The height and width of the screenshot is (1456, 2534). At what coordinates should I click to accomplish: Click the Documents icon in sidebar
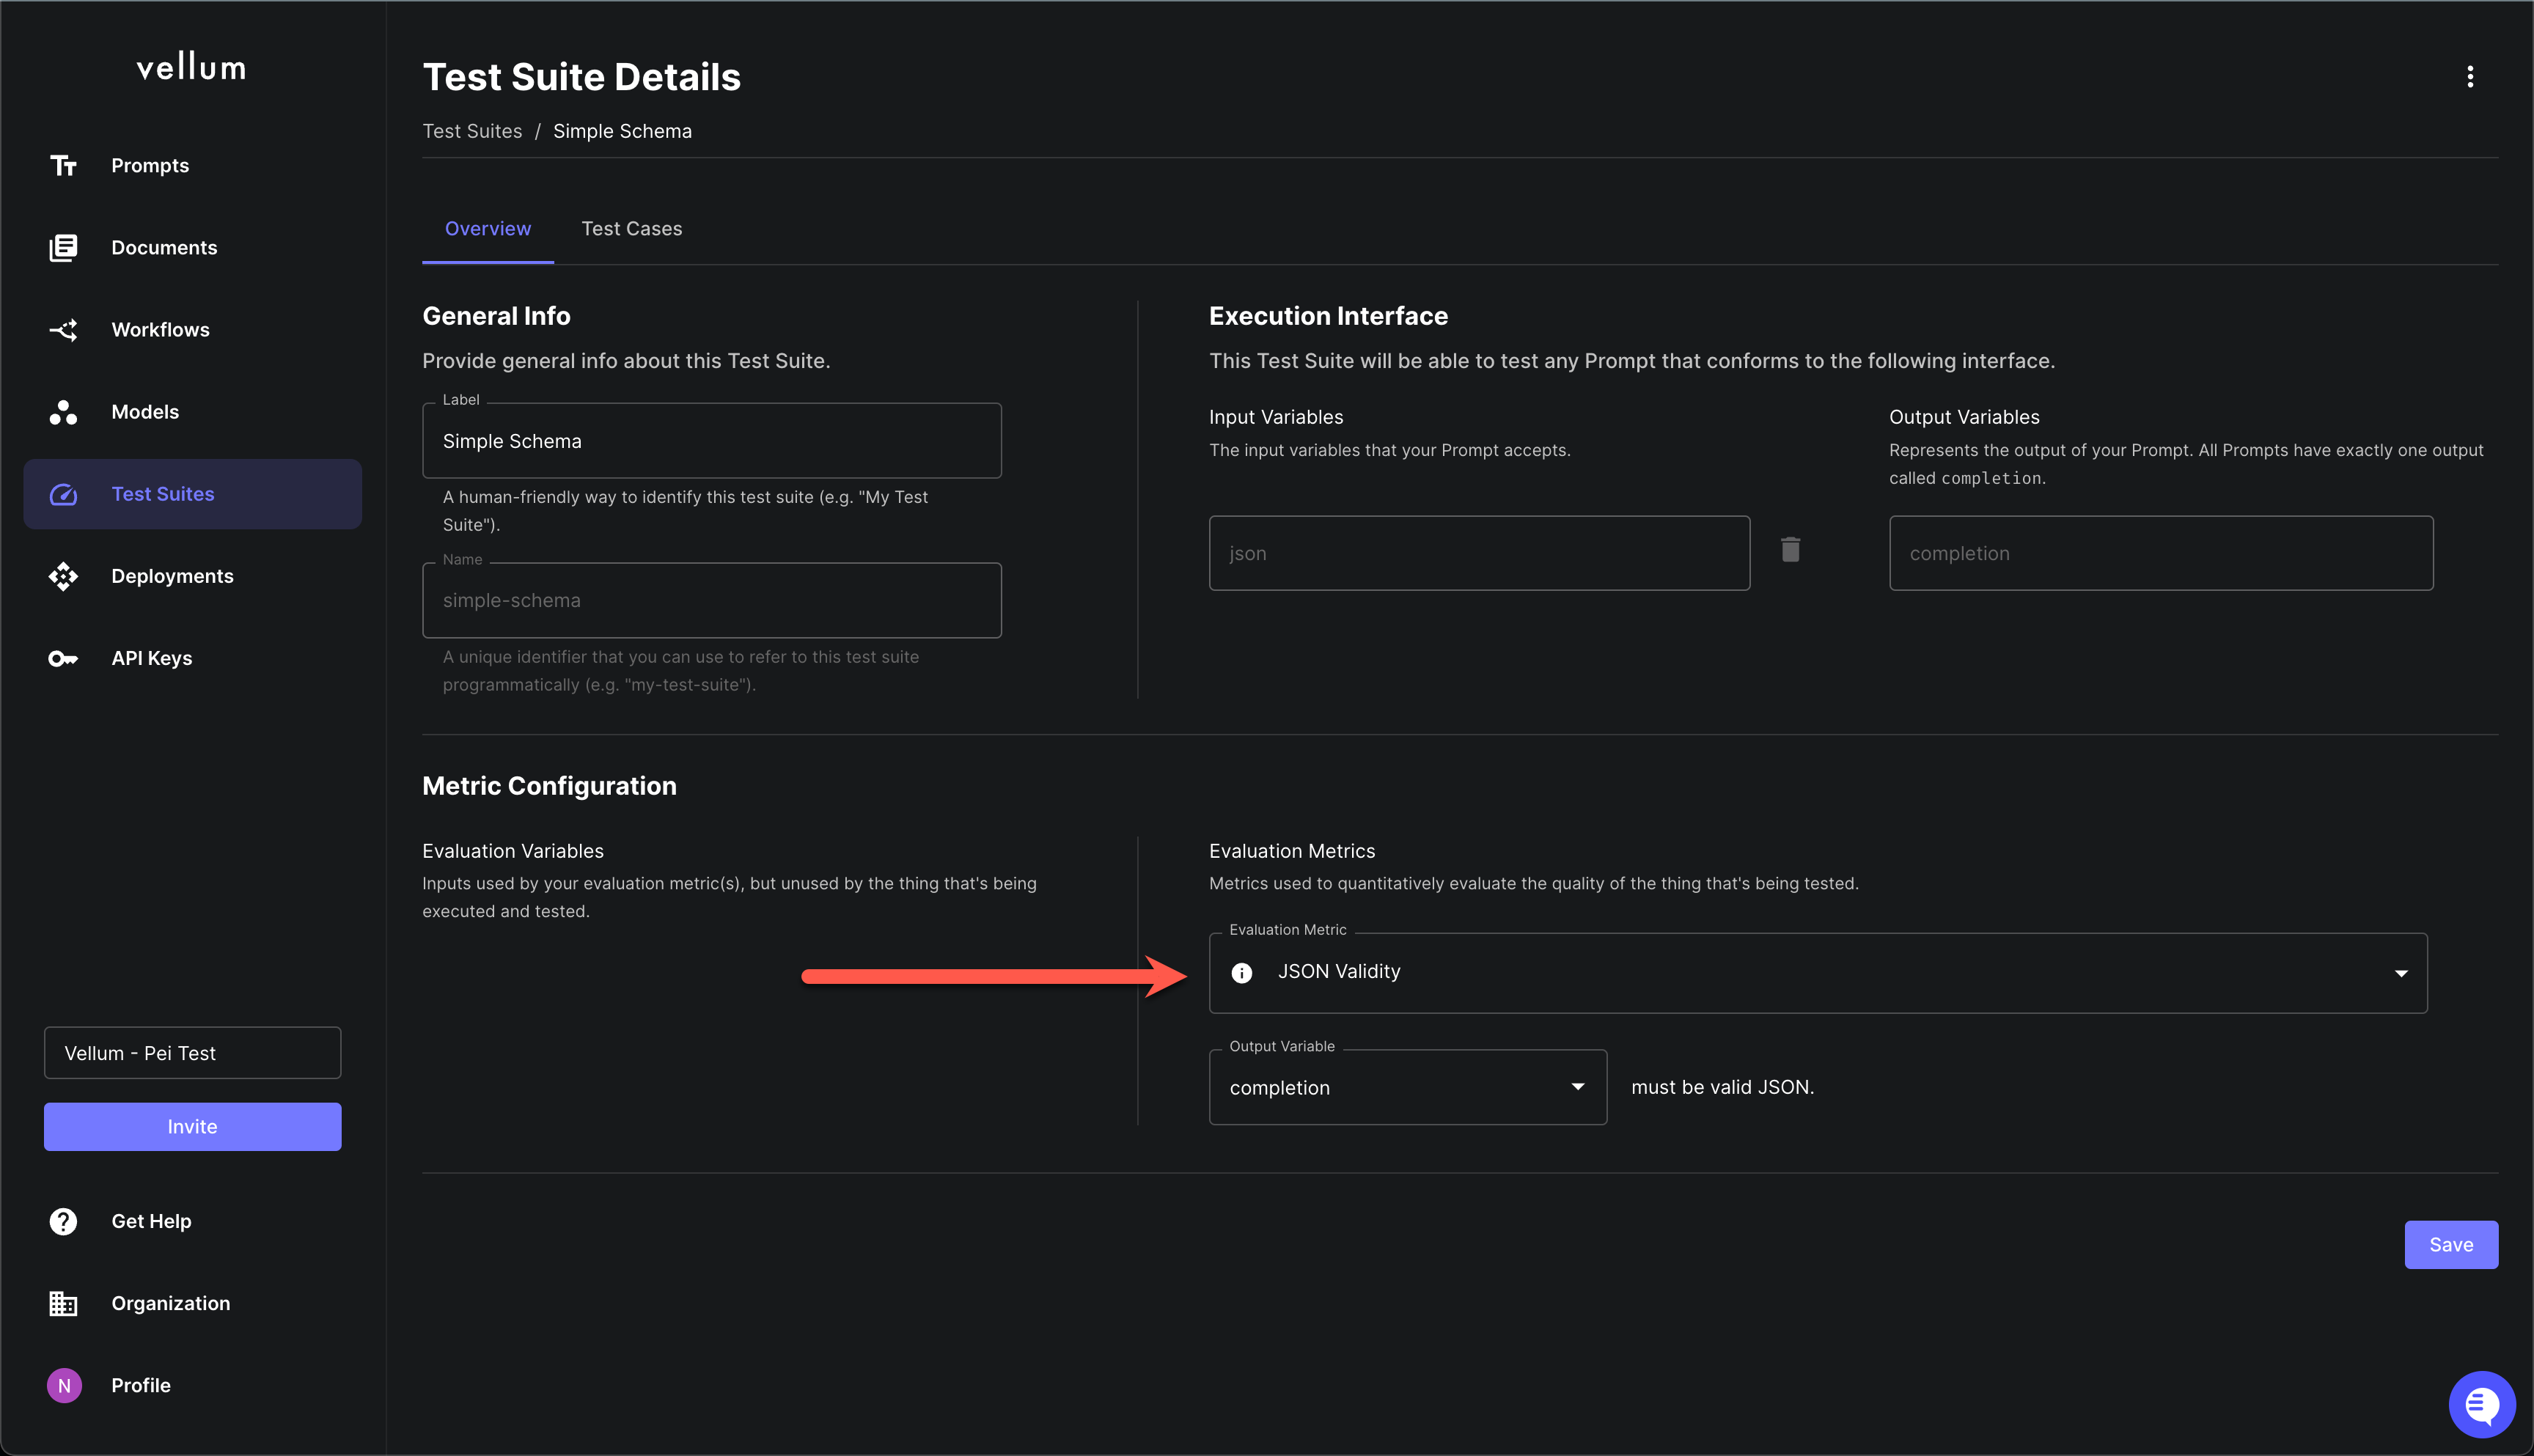(63, 247)
